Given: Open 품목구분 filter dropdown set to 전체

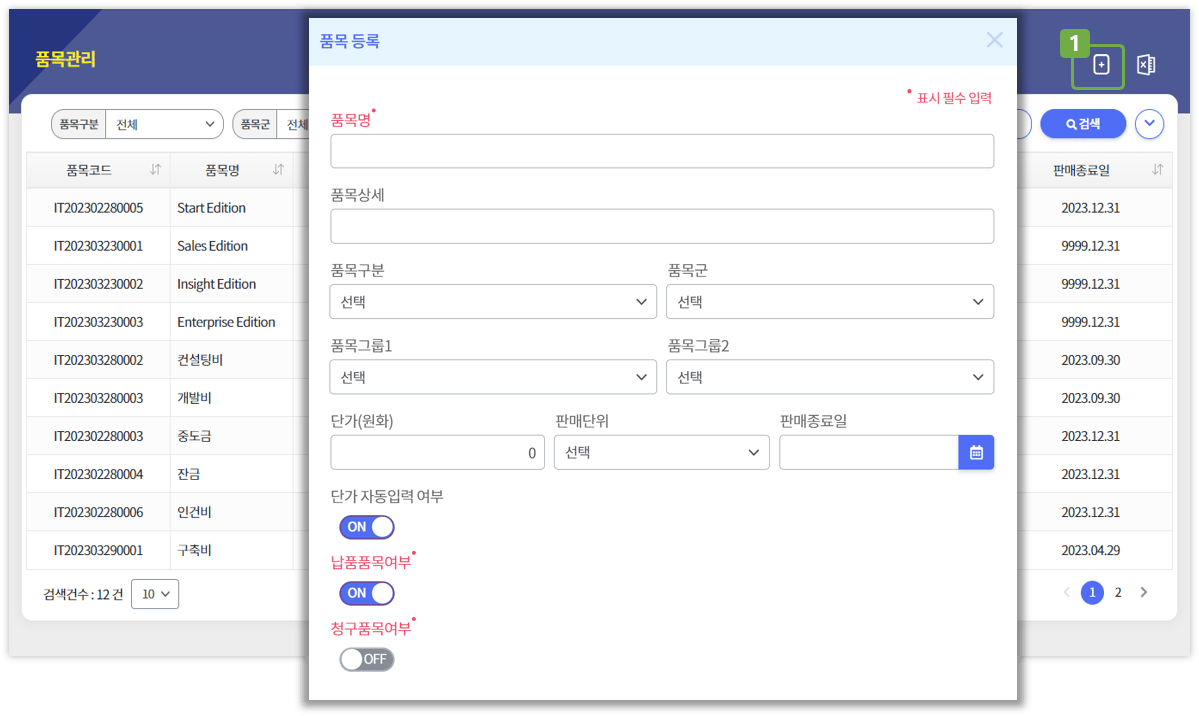Looking at the screenshot, I should [164, 124].
